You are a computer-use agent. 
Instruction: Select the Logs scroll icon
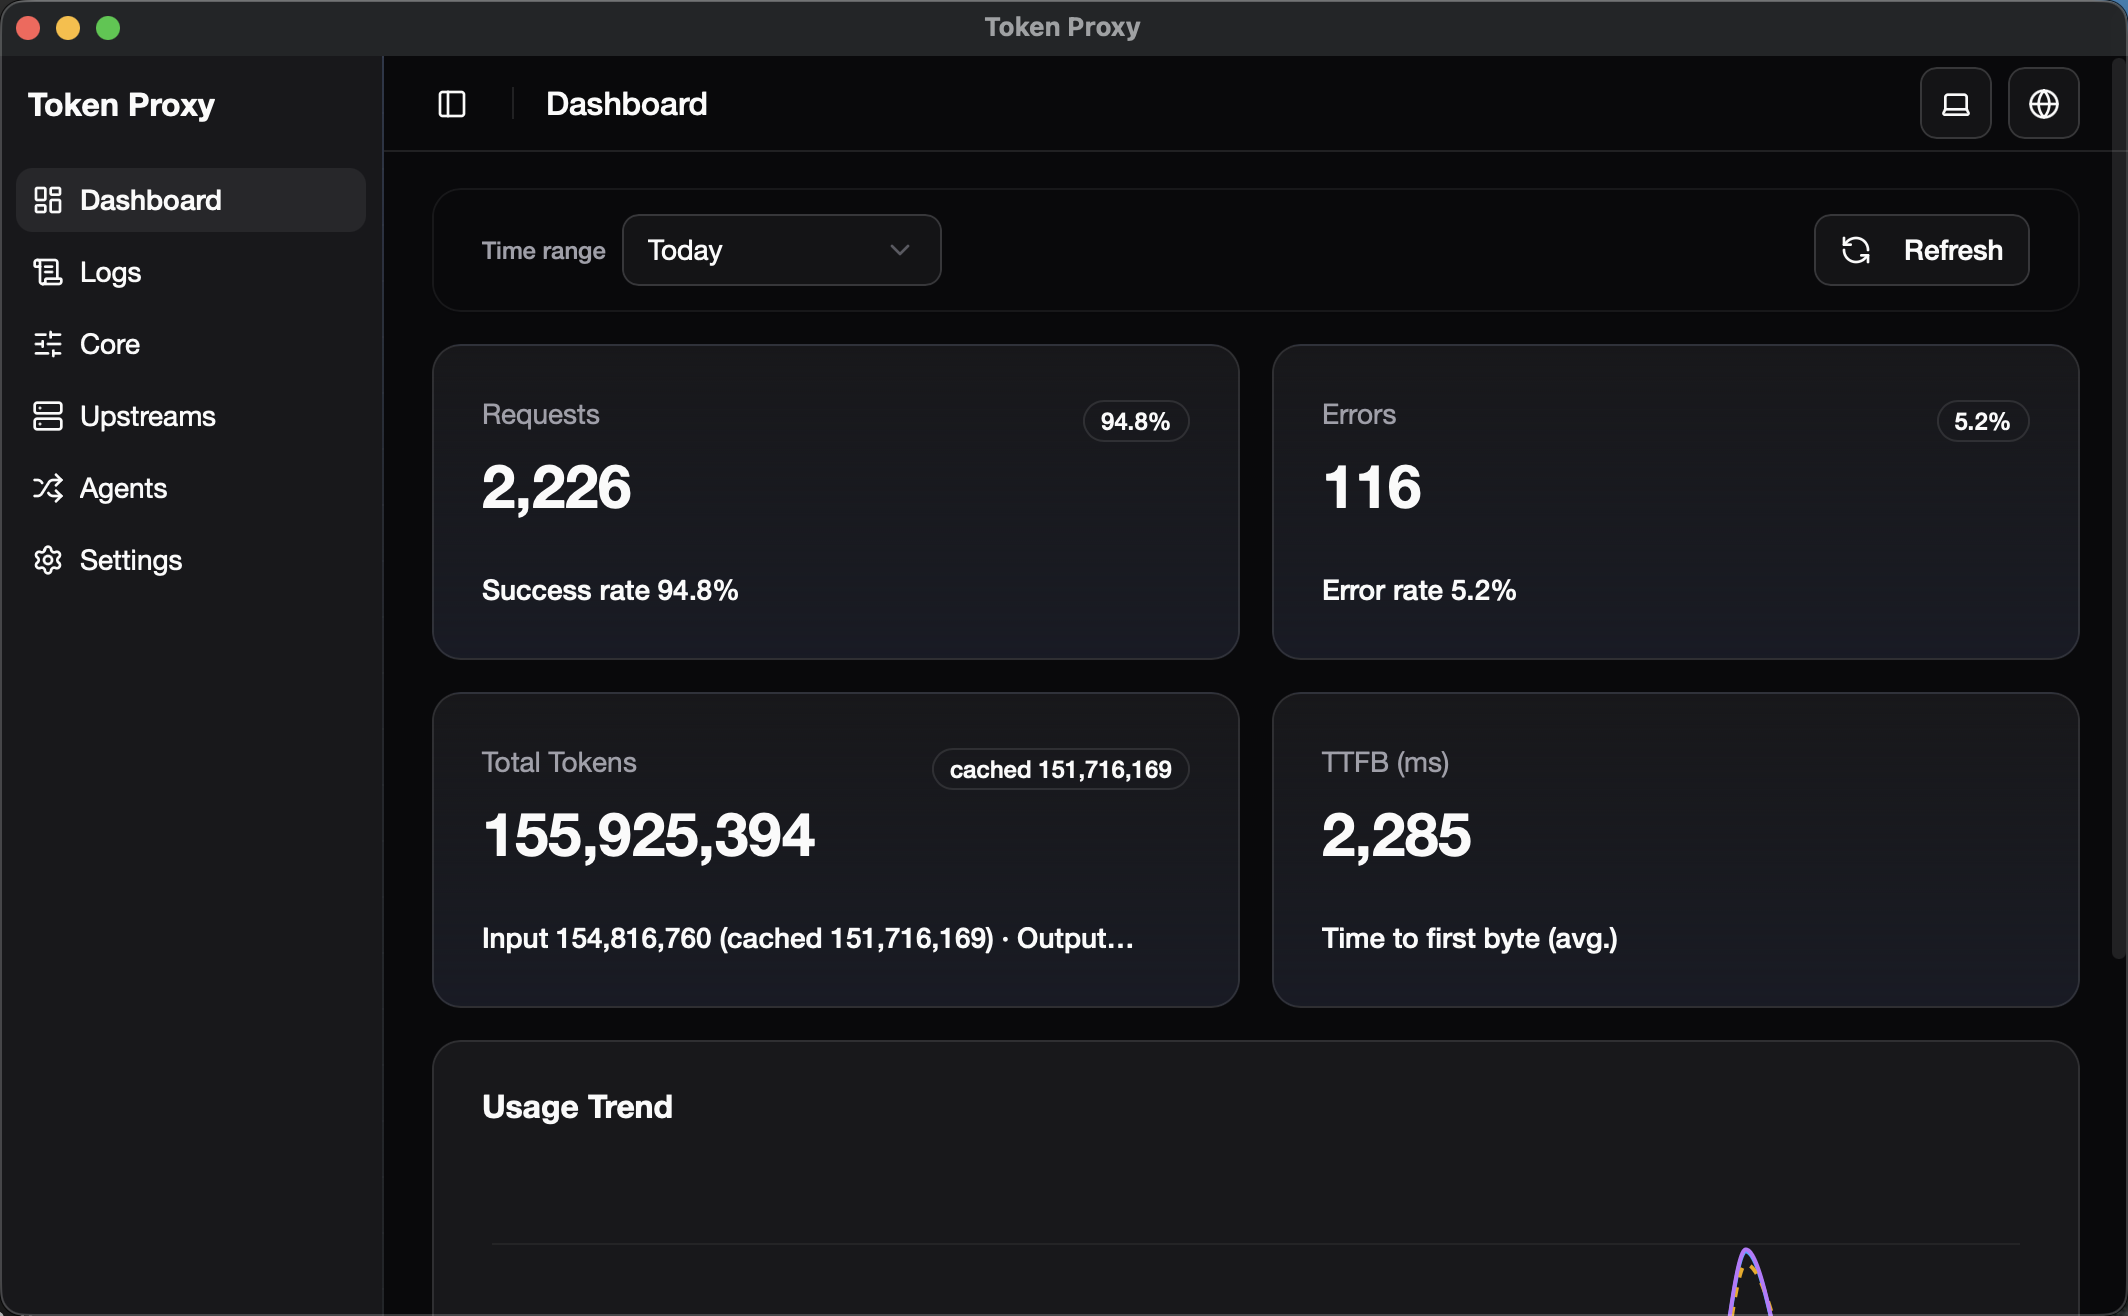coord(47,271)
